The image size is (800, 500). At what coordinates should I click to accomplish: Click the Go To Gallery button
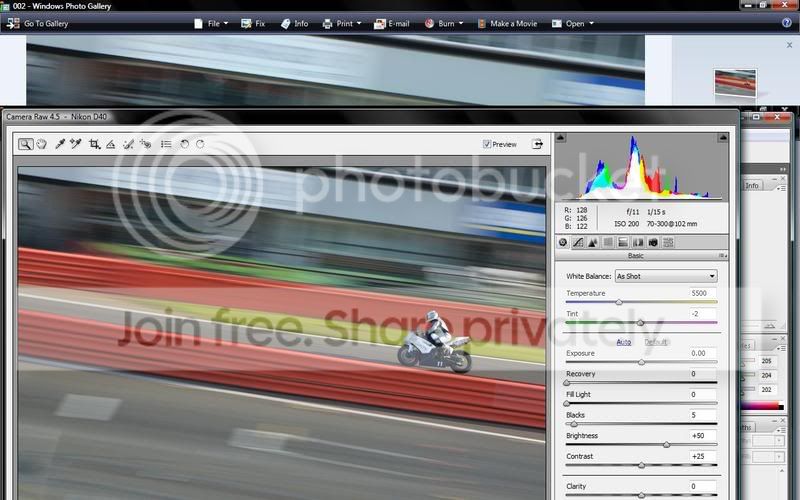click(x=38, y=23)
